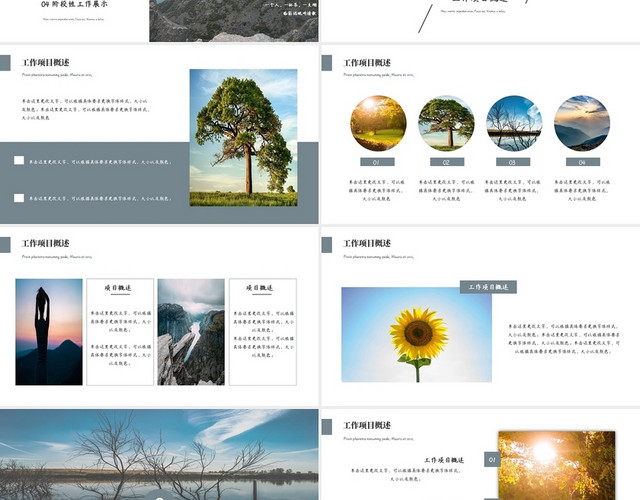640x500 pixels.
Task: Click the gray 04 number label
Action: pos(583,162)
